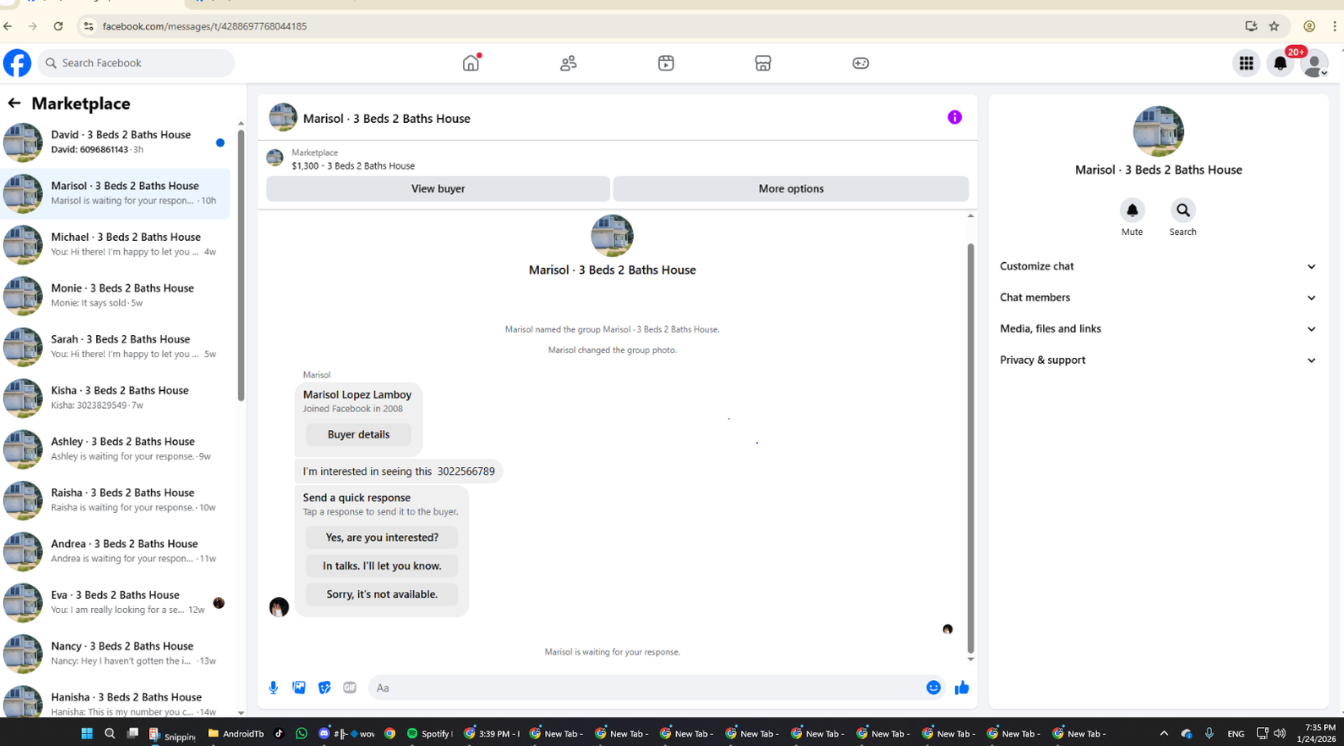Open Raisha's 3 Beds 2 Baths House chat

(x=116, y=500)
